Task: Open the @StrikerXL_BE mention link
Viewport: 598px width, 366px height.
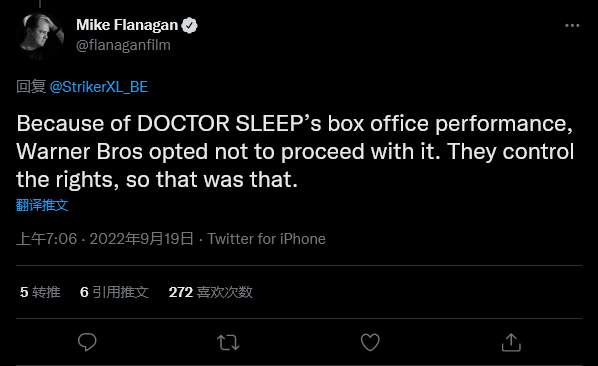Action: tap(99, 87)
